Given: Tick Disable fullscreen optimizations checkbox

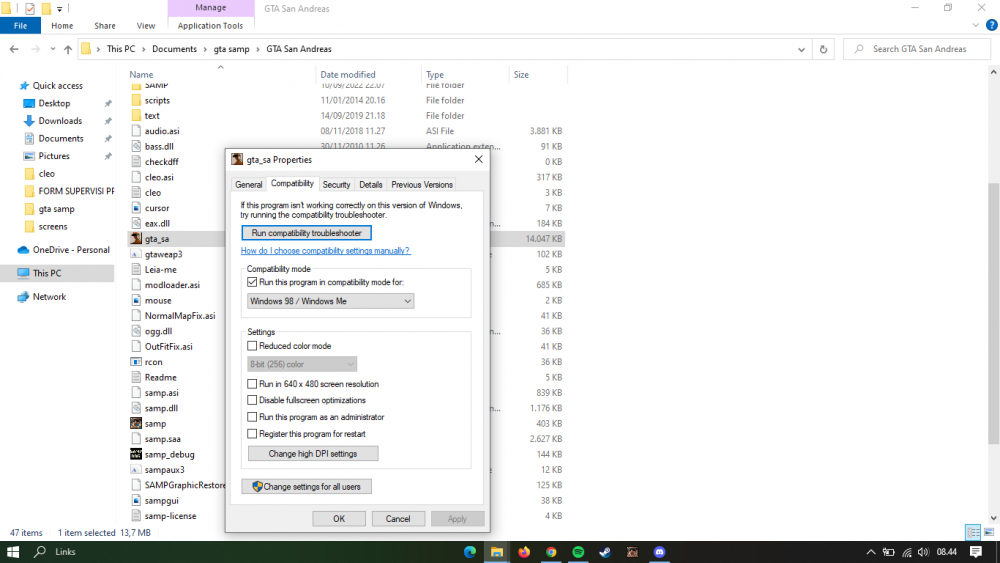Looking at the screenshot, I should 252,400.
